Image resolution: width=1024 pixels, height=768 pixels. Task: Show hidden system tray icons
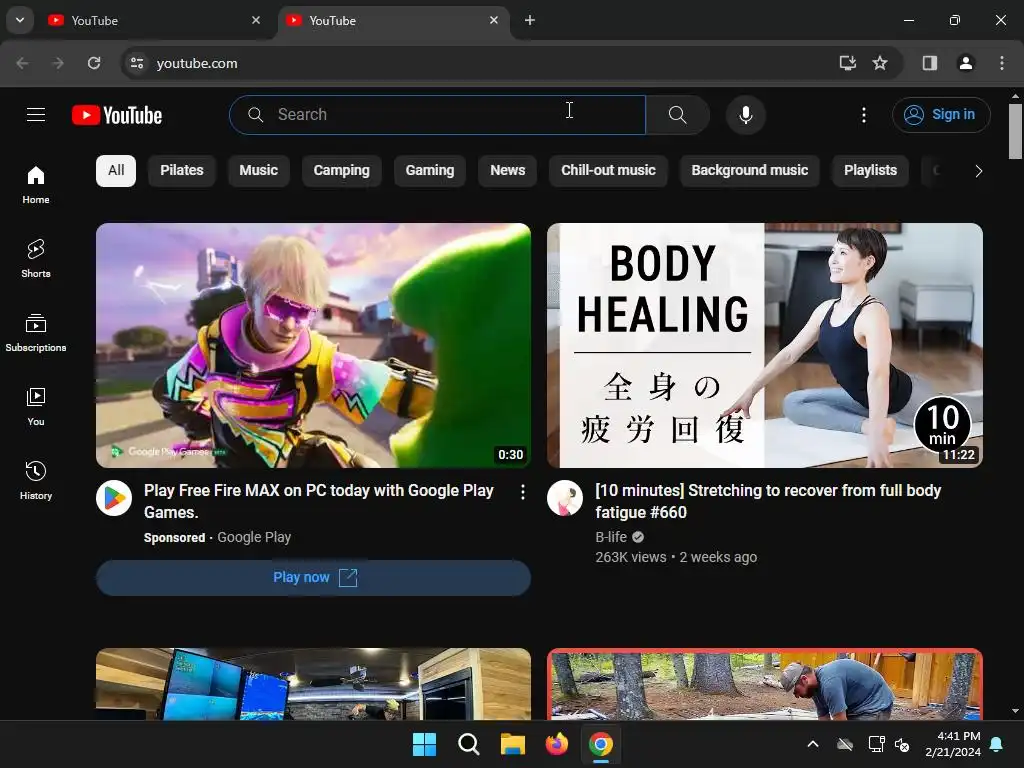pyautogui.click(x=813, y=744)
